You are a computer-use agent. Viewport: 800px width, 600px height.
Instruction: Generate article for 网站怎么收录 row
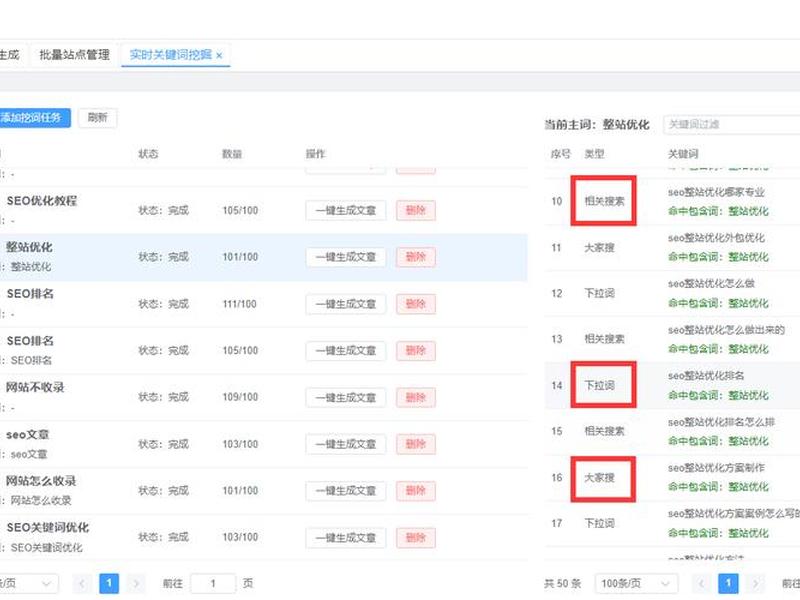click(345, 491)
